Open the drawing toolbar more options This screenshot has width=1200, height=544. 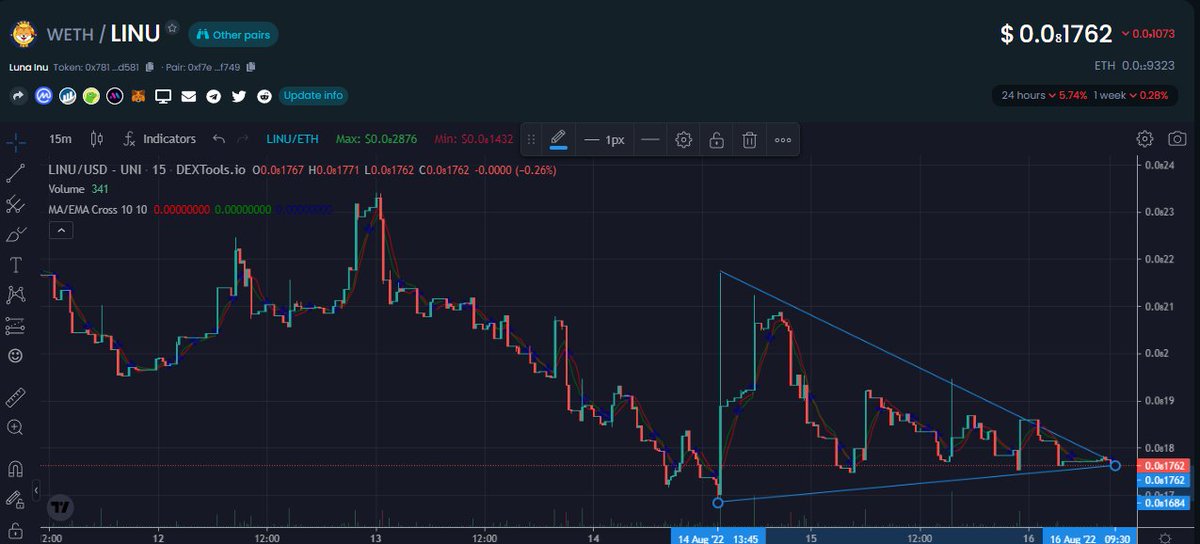[x=782, y=140]
